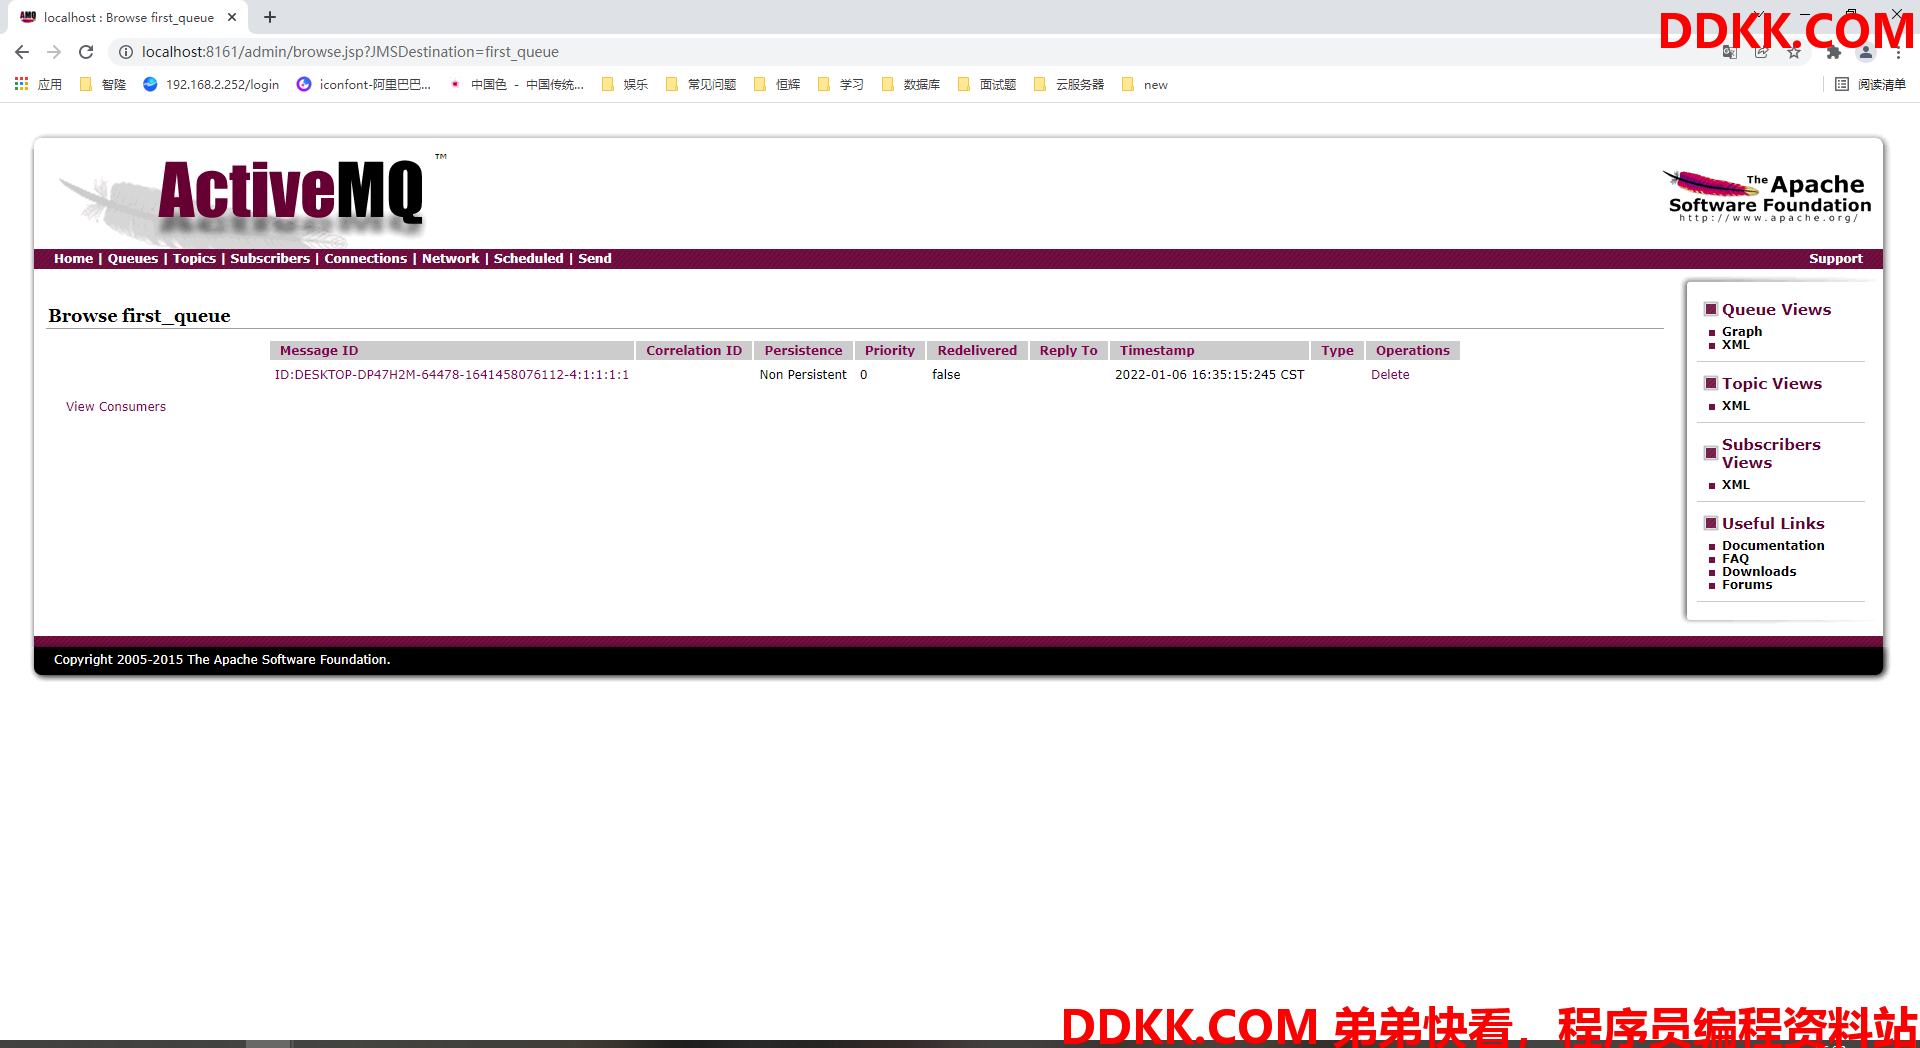
Task: Focus the address bar URL
Action: (350, 52)
